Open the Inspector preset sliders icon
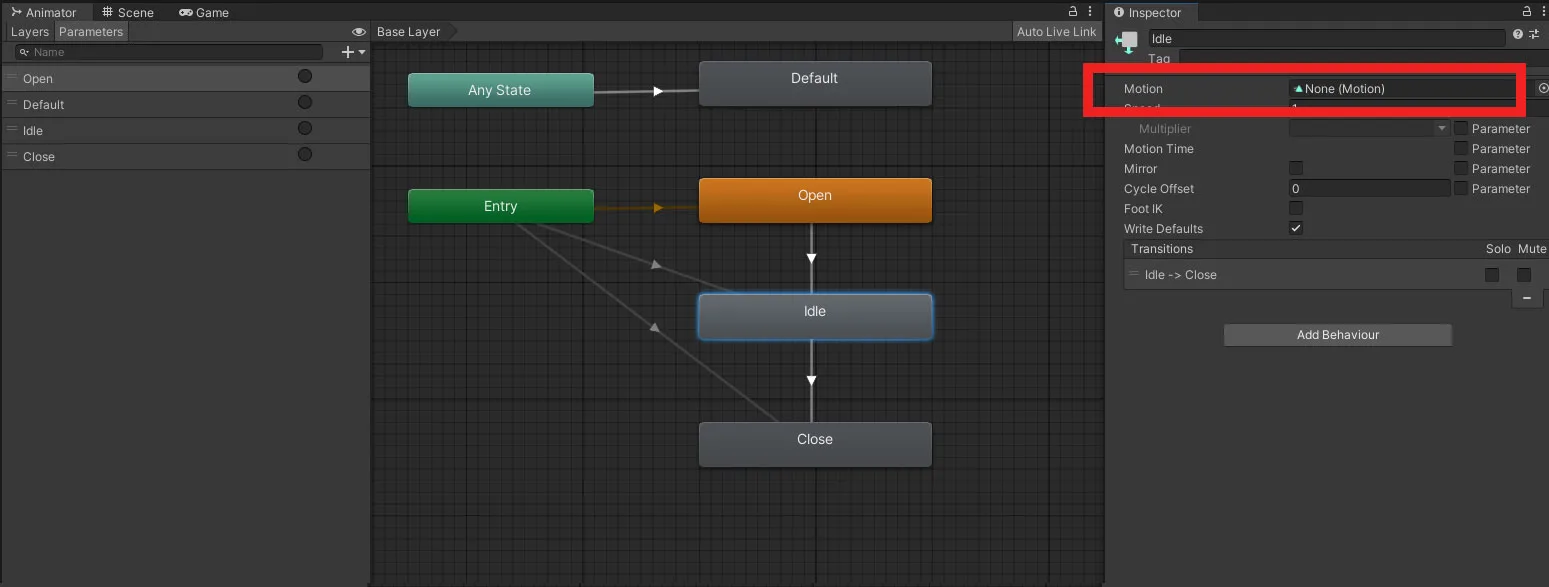Screen dimensions: 1549x587 tap(1534, 35)
